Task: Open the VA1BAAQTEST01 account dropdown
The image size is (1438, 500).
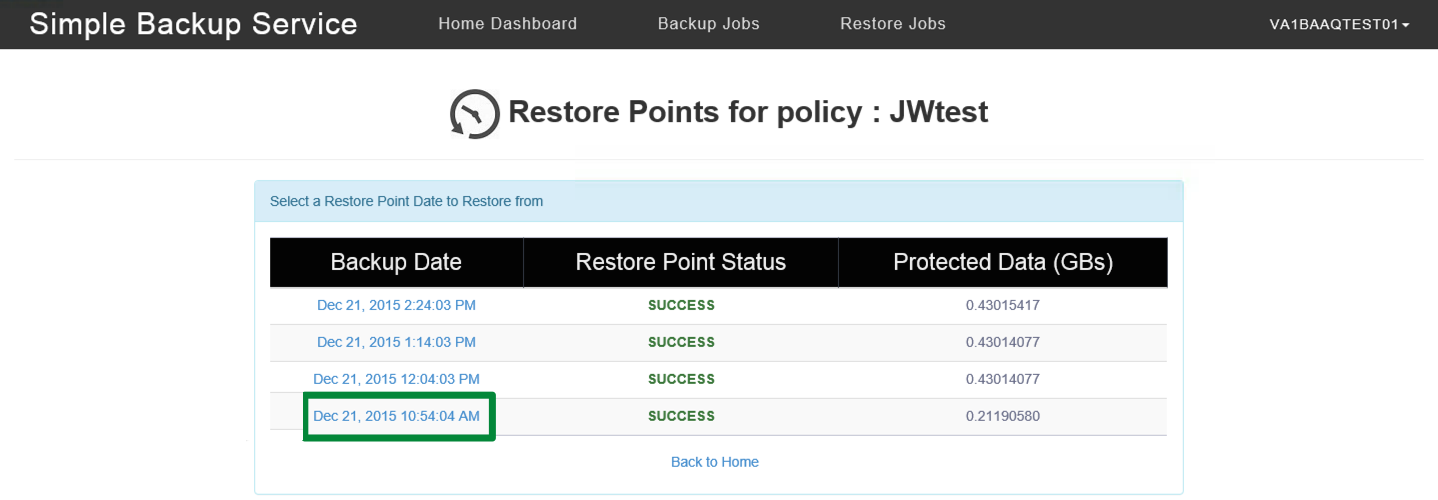Action: click(1339, 24)
